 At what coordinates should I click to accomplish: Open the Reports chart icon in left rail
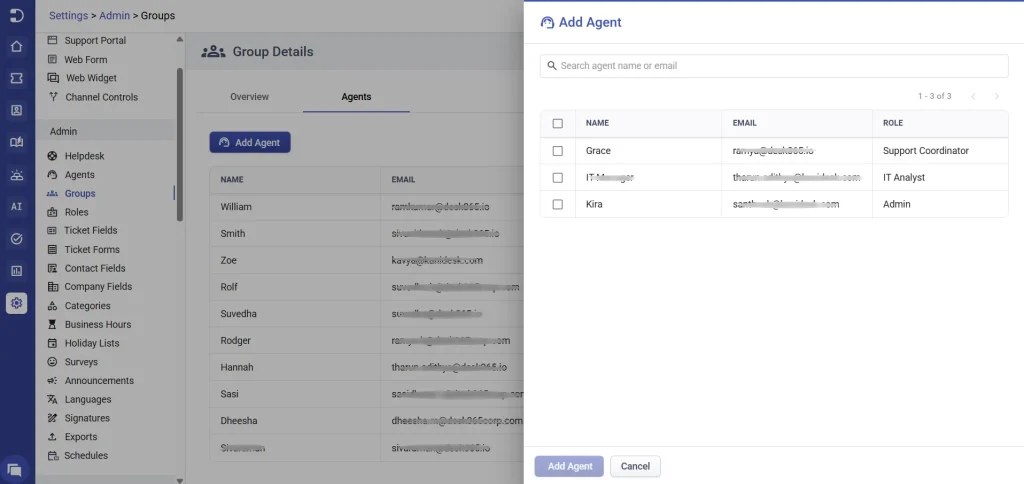coord(16,271)
